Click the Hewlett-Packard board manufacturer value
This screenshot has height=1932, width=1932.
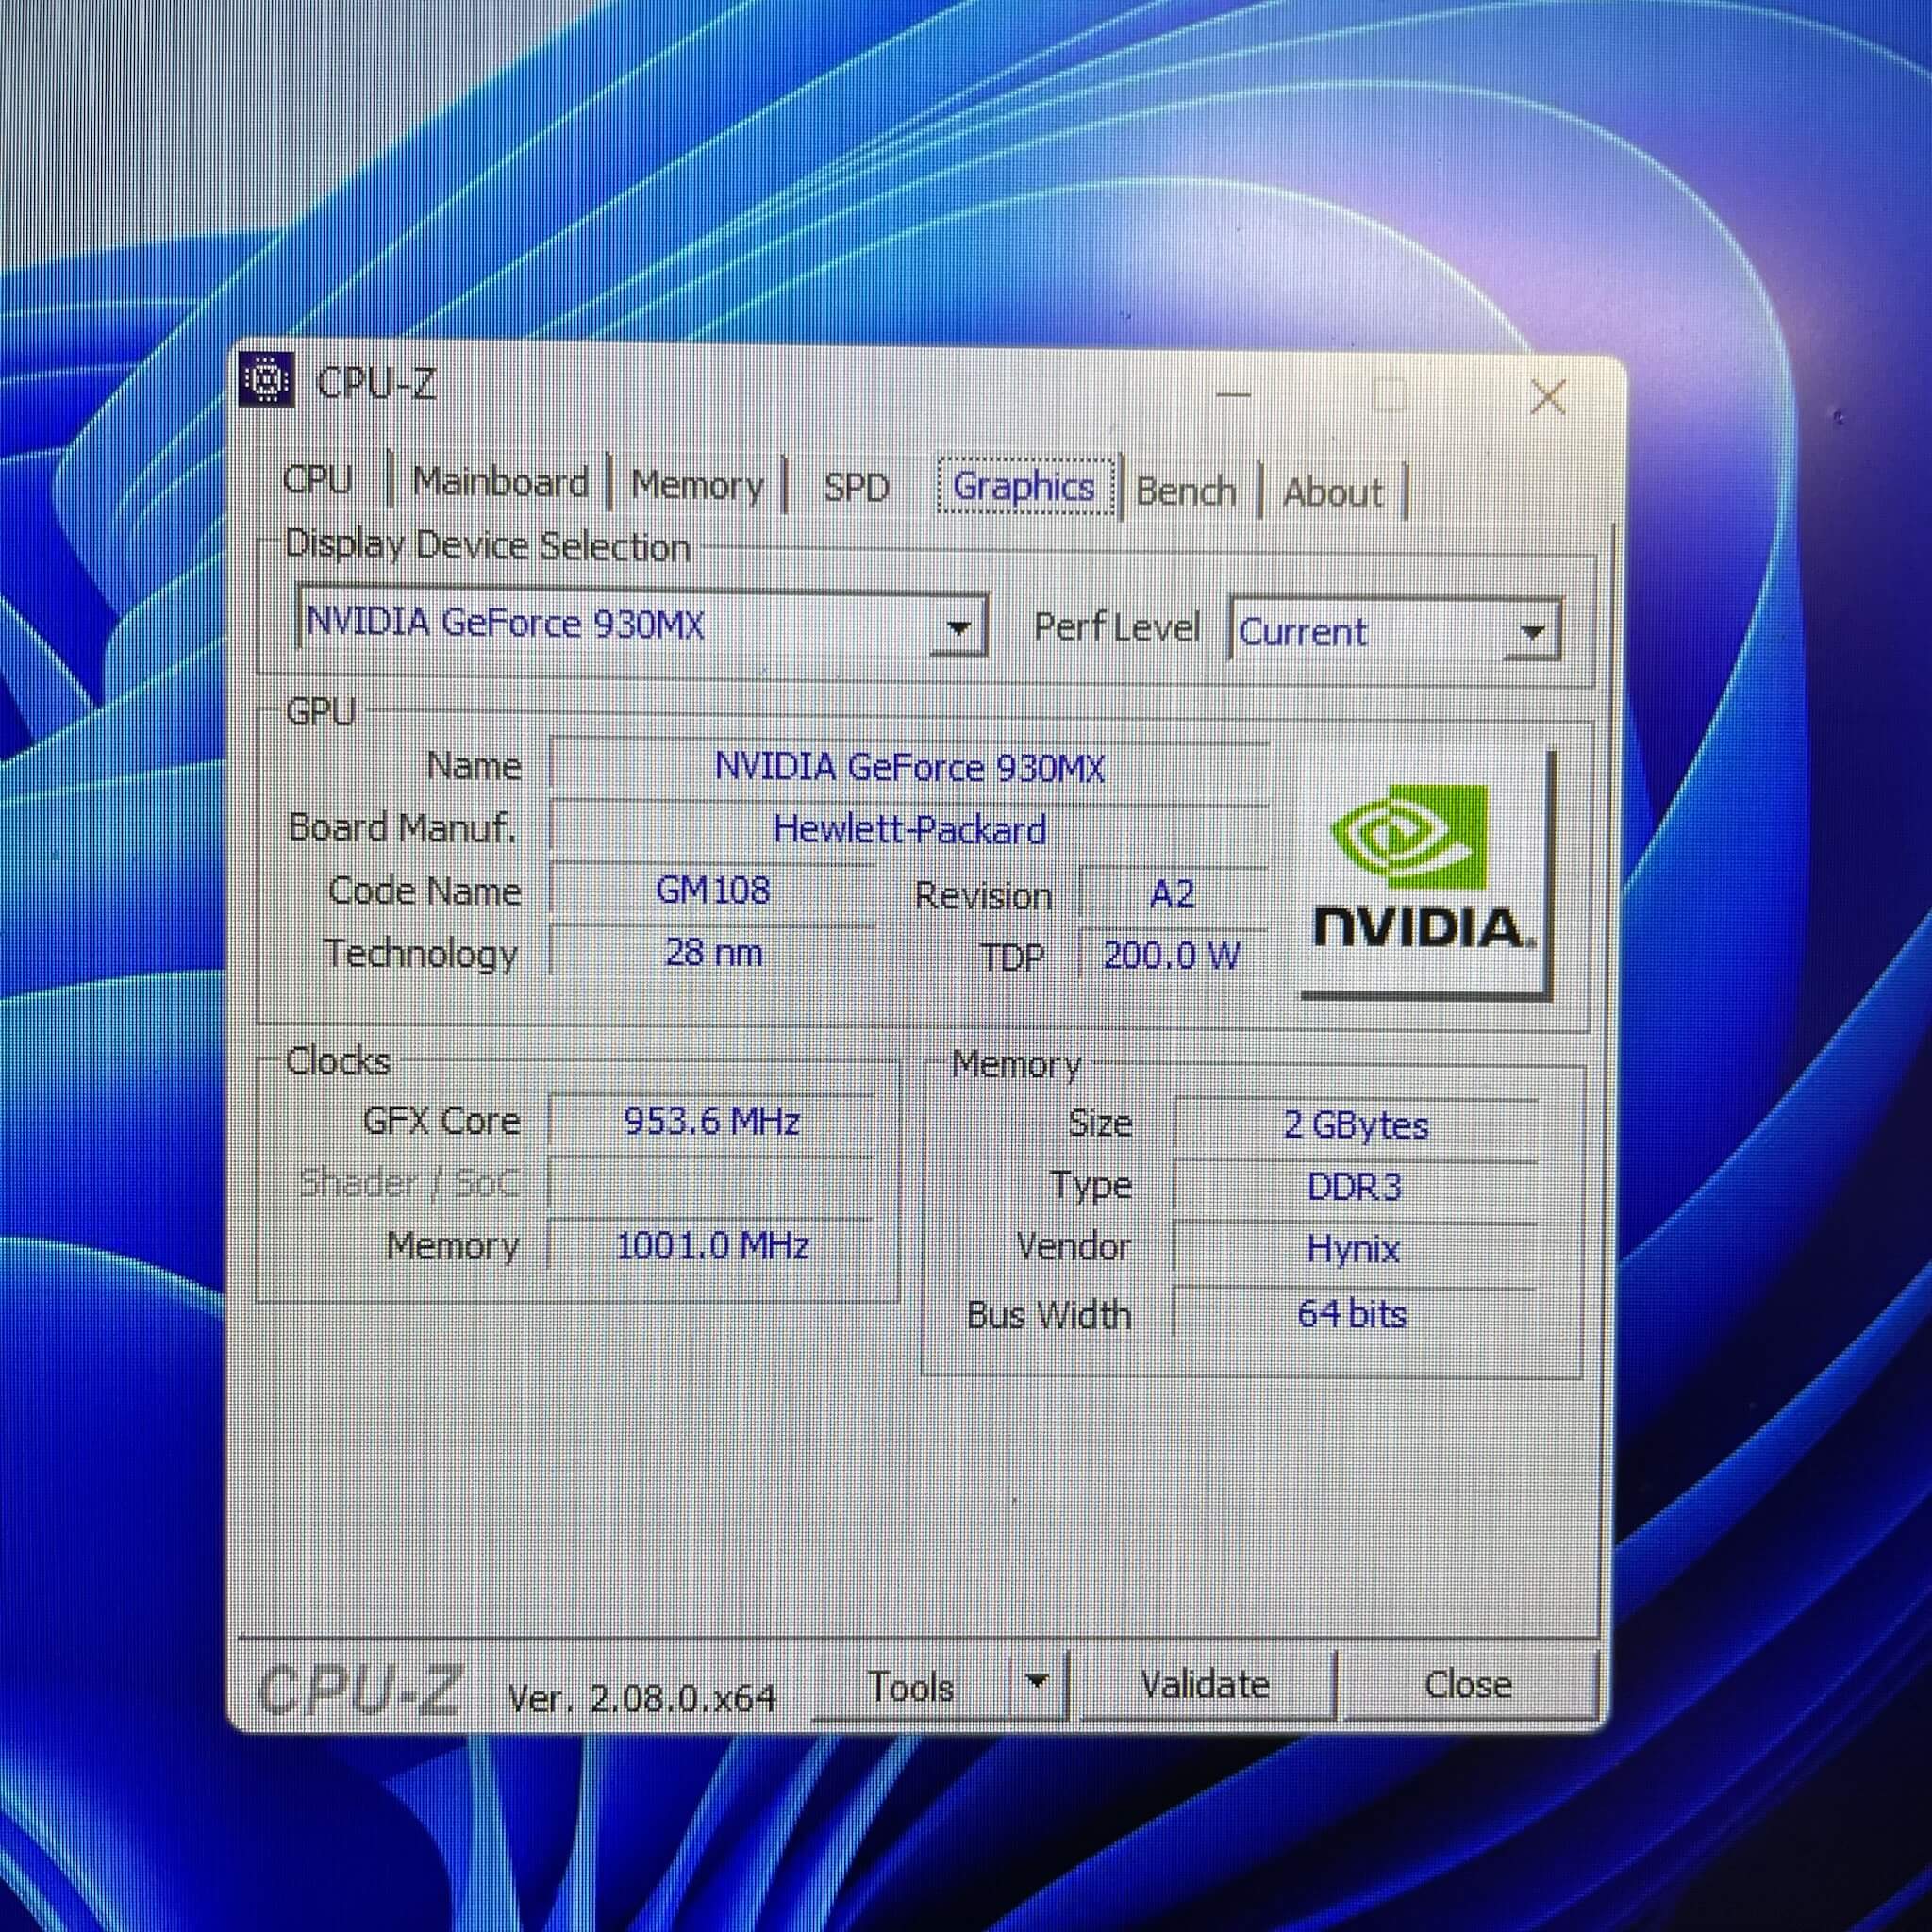pyautogui.click(x=909, y=829)
